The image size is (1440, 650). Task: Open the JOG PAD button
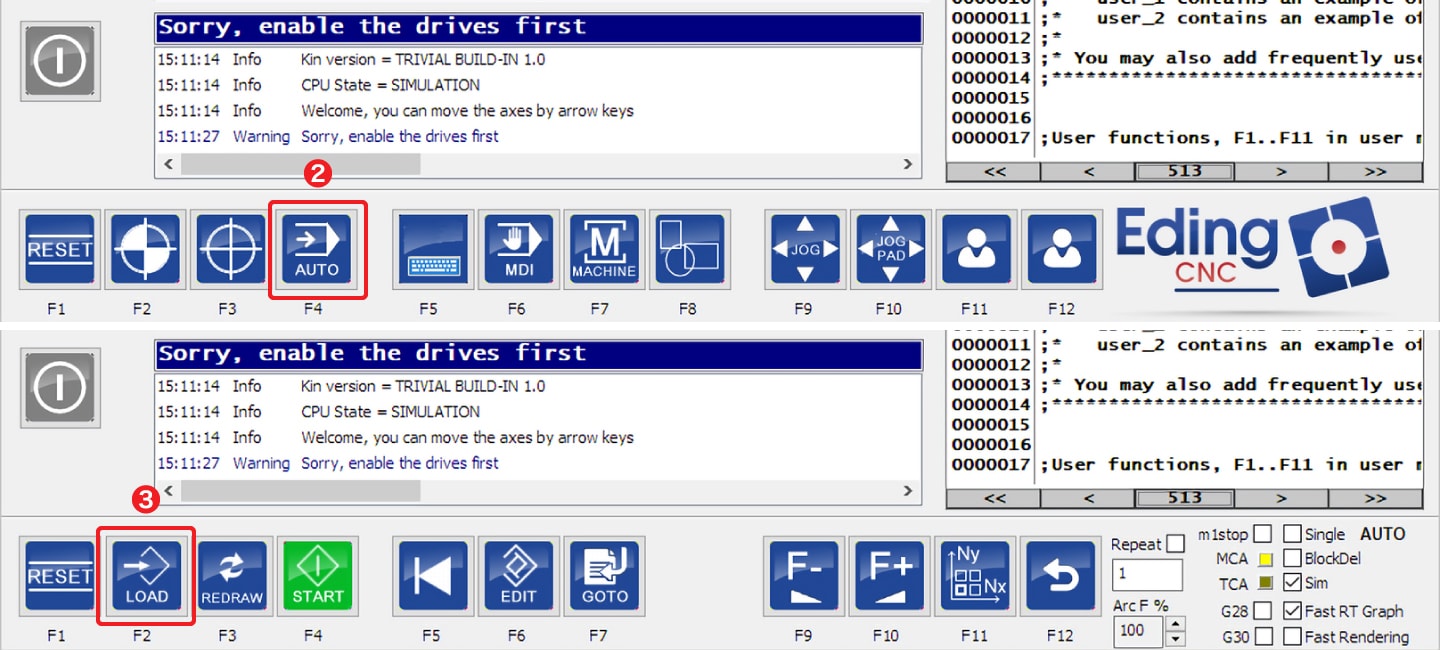tap(890, 249)
